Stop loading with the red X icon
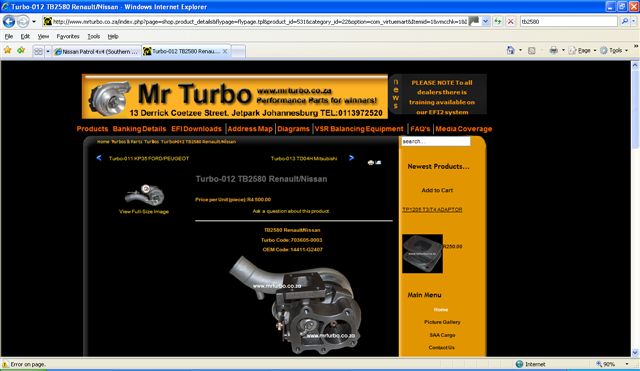Viewport: 640px width, 371px height. click(510, 21)
